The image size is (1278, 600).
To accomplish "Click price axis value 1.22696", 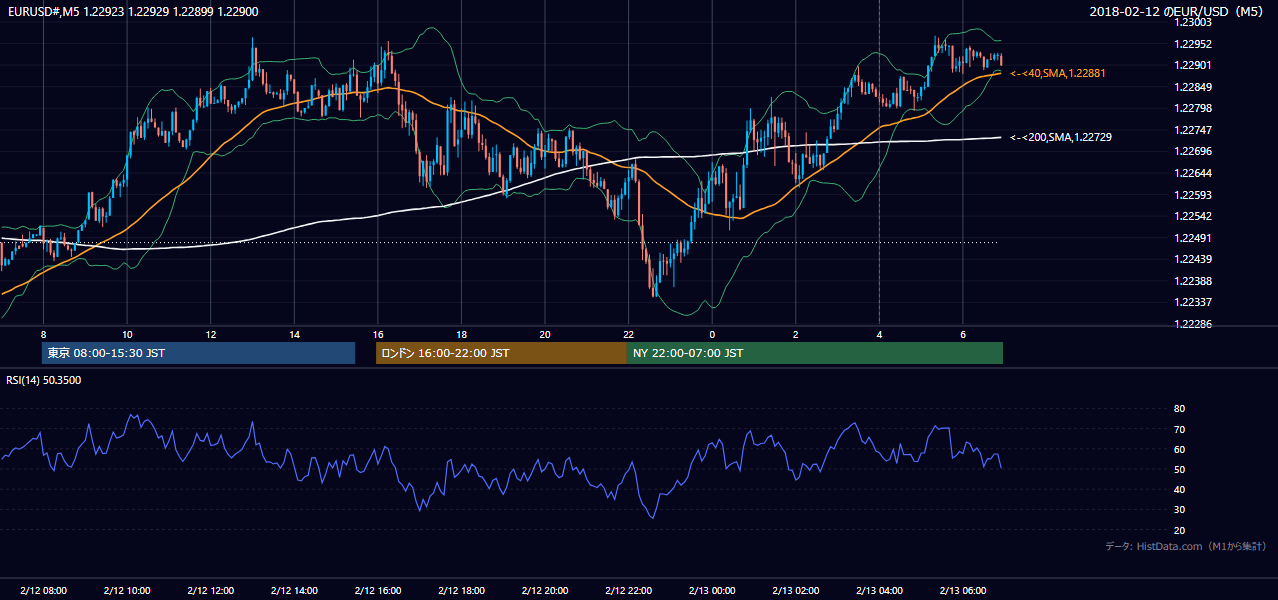I will click(1192, 152).
